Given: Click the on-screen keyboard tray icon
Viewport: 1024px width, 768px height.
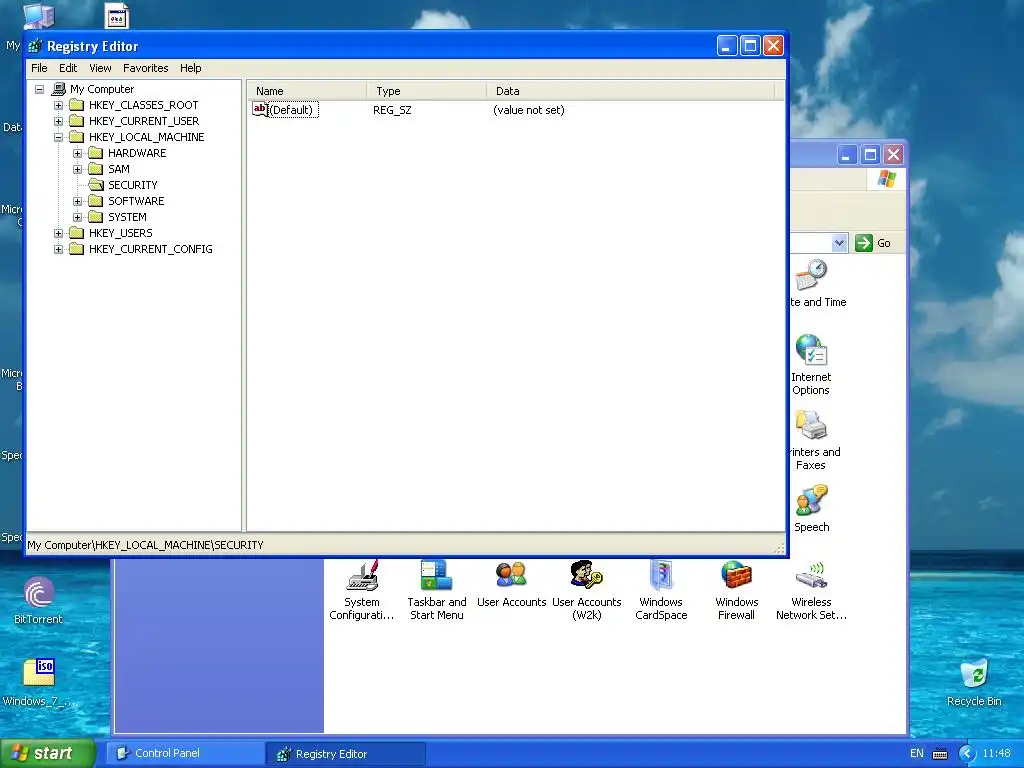Looking at the screenshot, I should pos(940,754).
